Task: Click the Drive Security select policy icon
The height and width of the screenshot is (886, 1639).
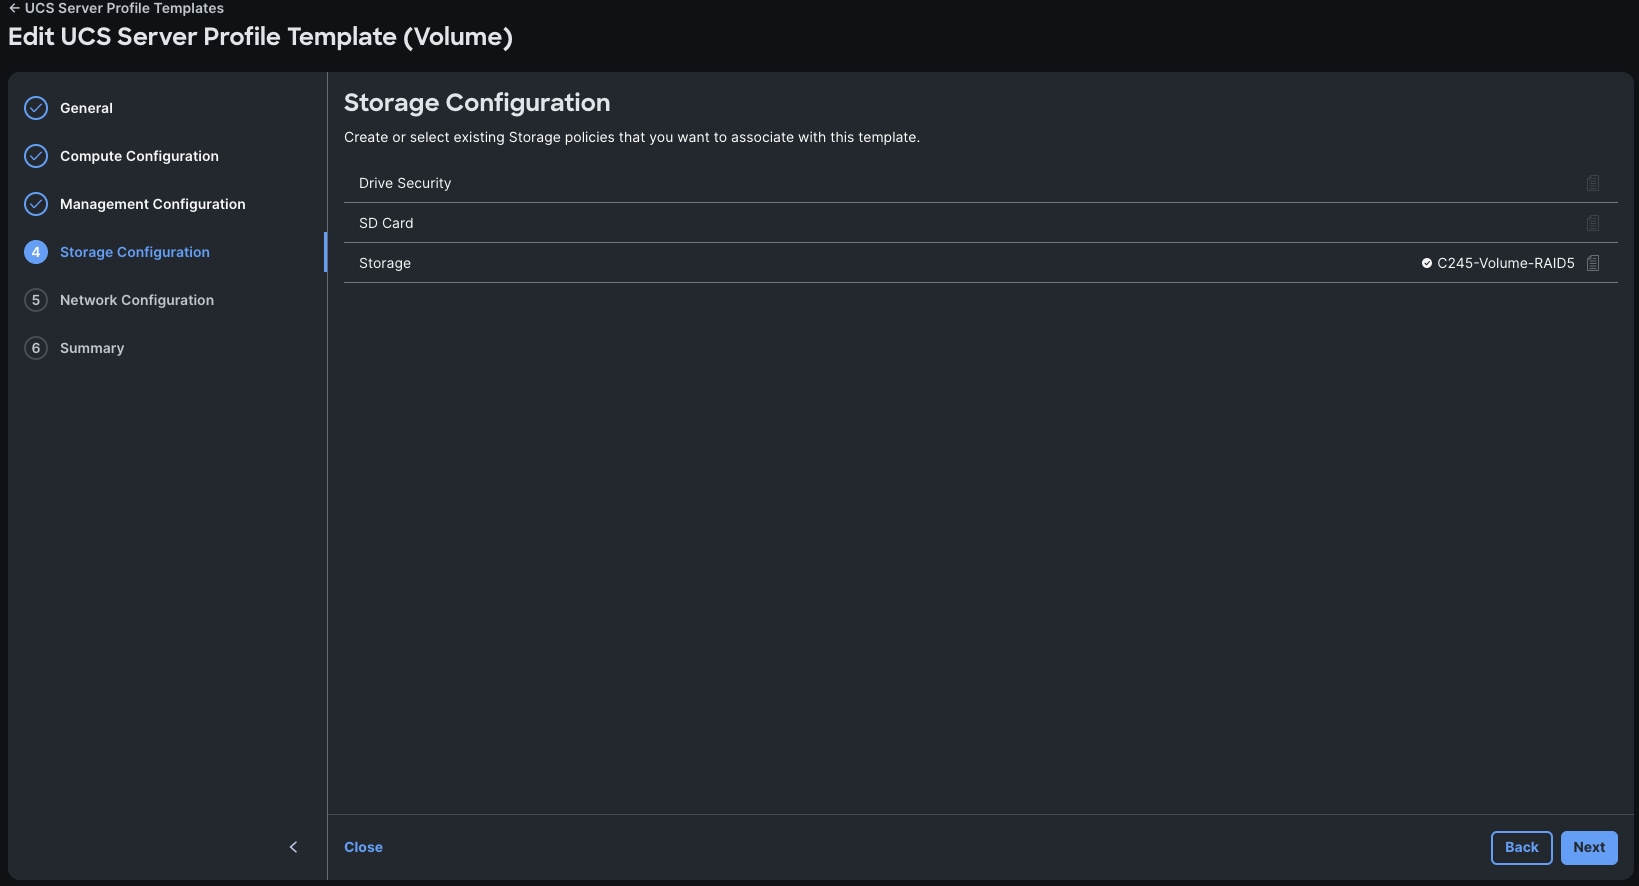Action: [1593, 183]
